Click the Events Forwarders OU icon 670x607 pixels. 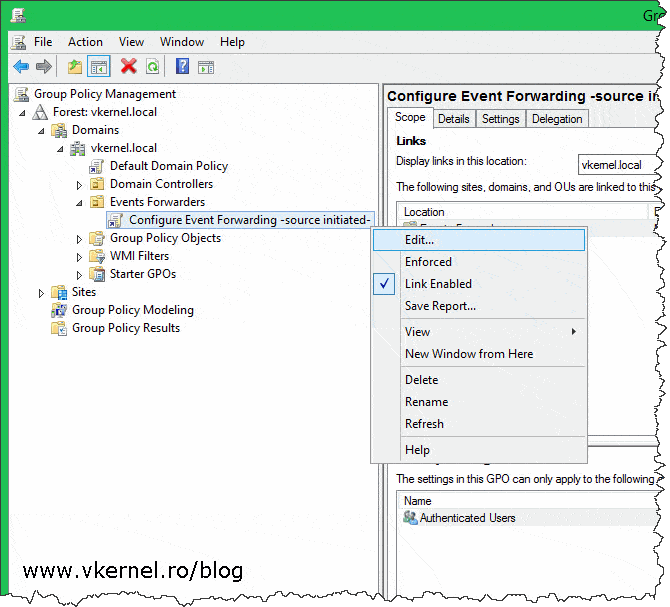[x=97, y=202]
